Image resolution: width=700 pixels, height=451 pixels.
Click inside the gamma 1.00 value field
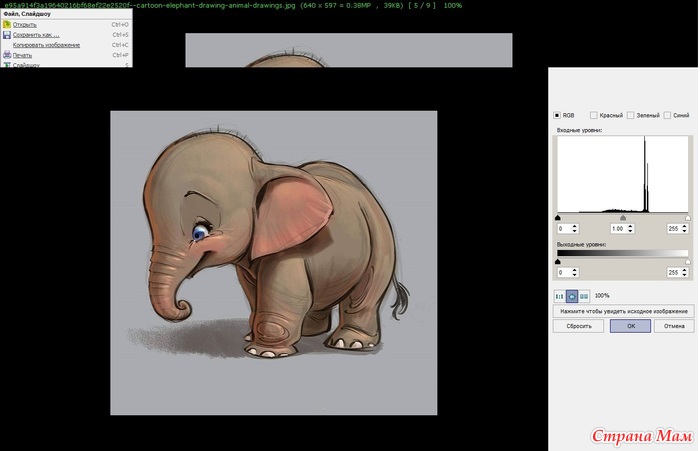click(619, 229)
